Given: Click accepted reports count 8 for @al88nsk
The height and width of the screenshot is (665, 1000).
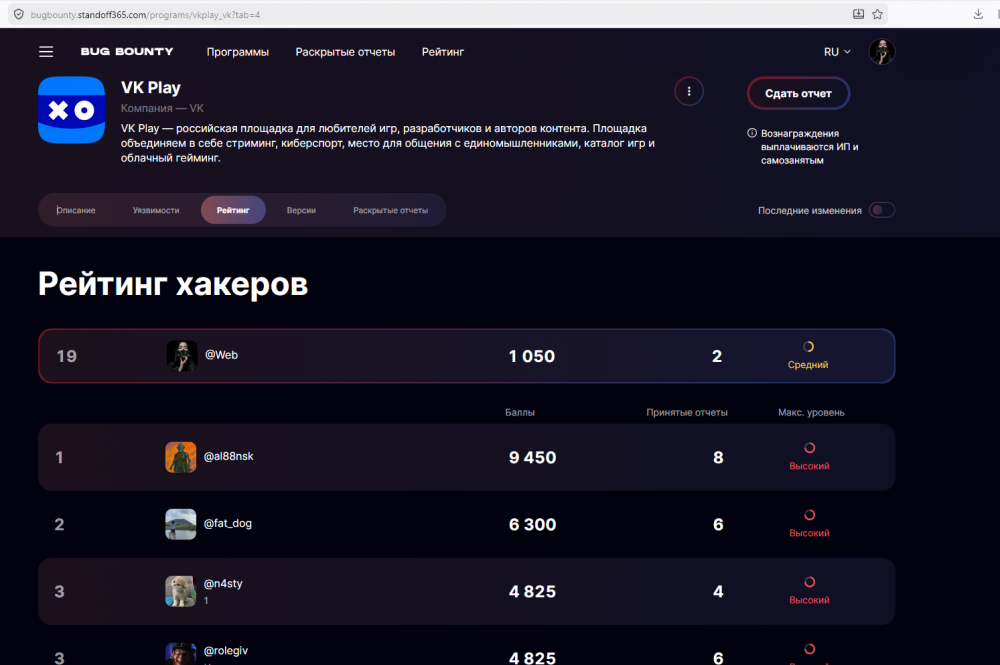Looking at the screenshot, I should pyautogui.click(x=718, y=457).
